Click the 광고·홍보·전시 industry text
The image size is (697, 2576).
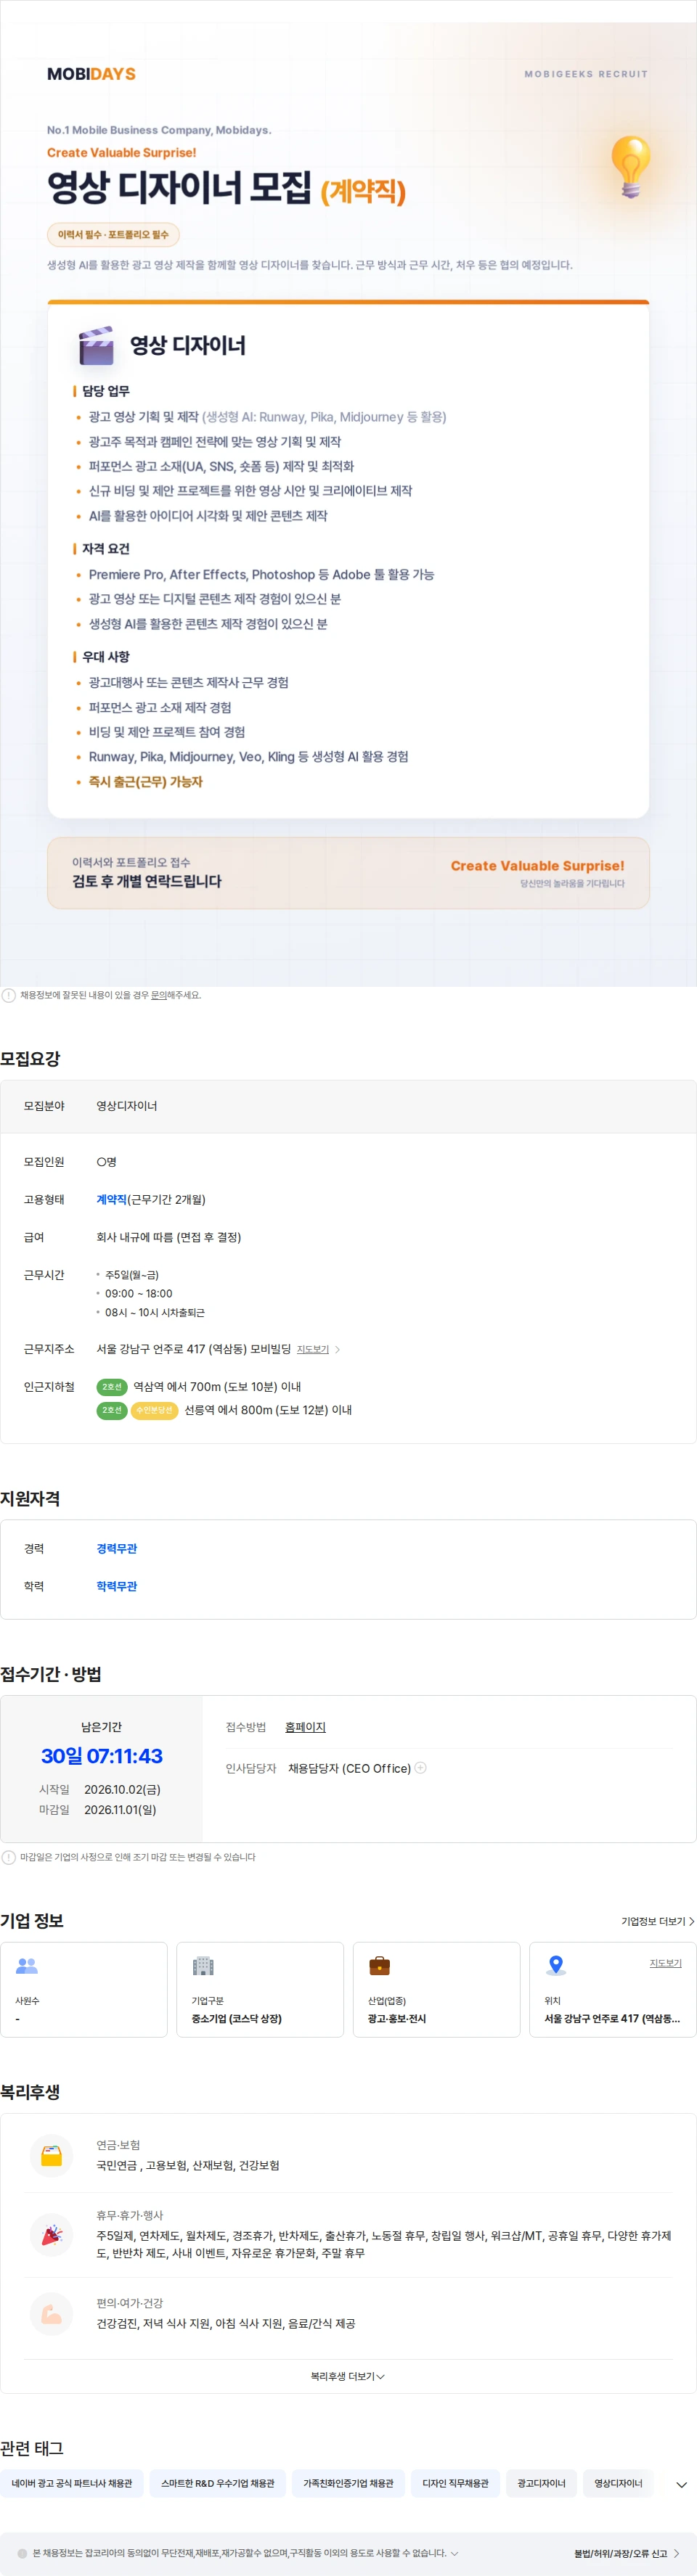pos(397,2018)
